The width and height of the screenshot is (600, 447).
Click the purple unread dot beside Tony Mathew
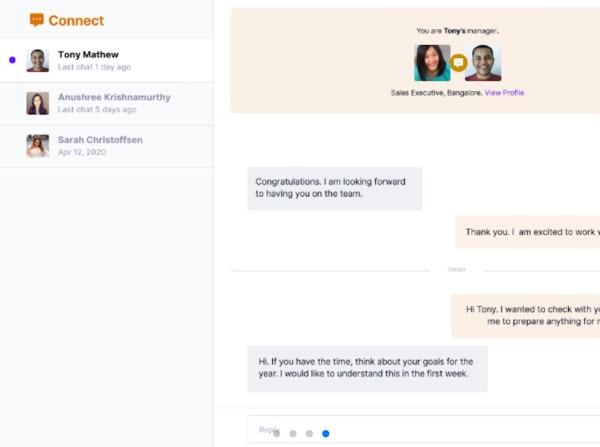click(x=12, y=60)
